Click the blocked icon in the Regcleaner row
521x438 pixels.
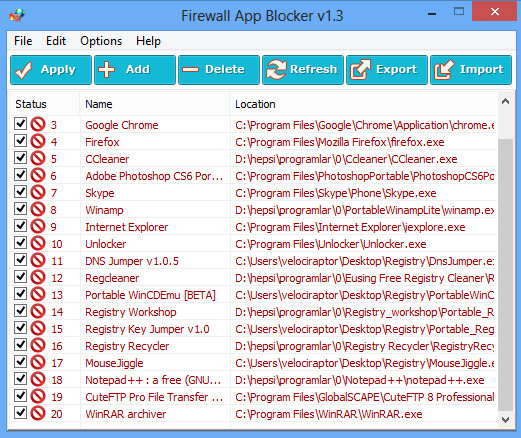pyautogui.click(x=38, y=278)
